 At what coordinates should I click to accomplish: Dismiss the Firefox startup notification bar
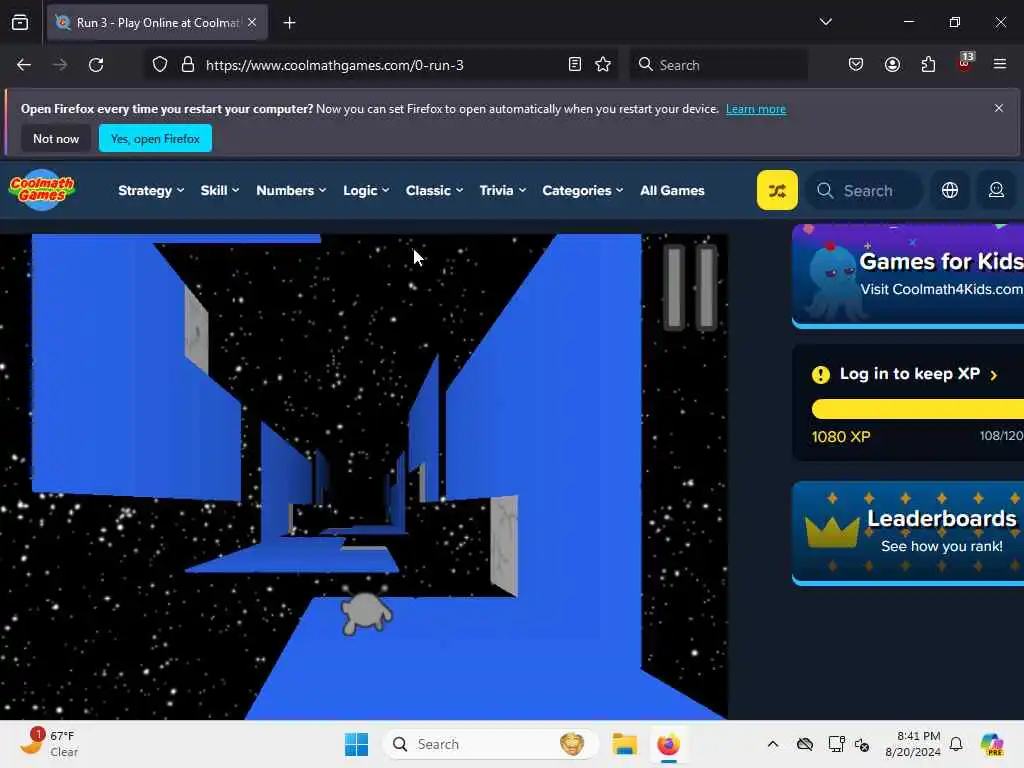coord(999,108)
